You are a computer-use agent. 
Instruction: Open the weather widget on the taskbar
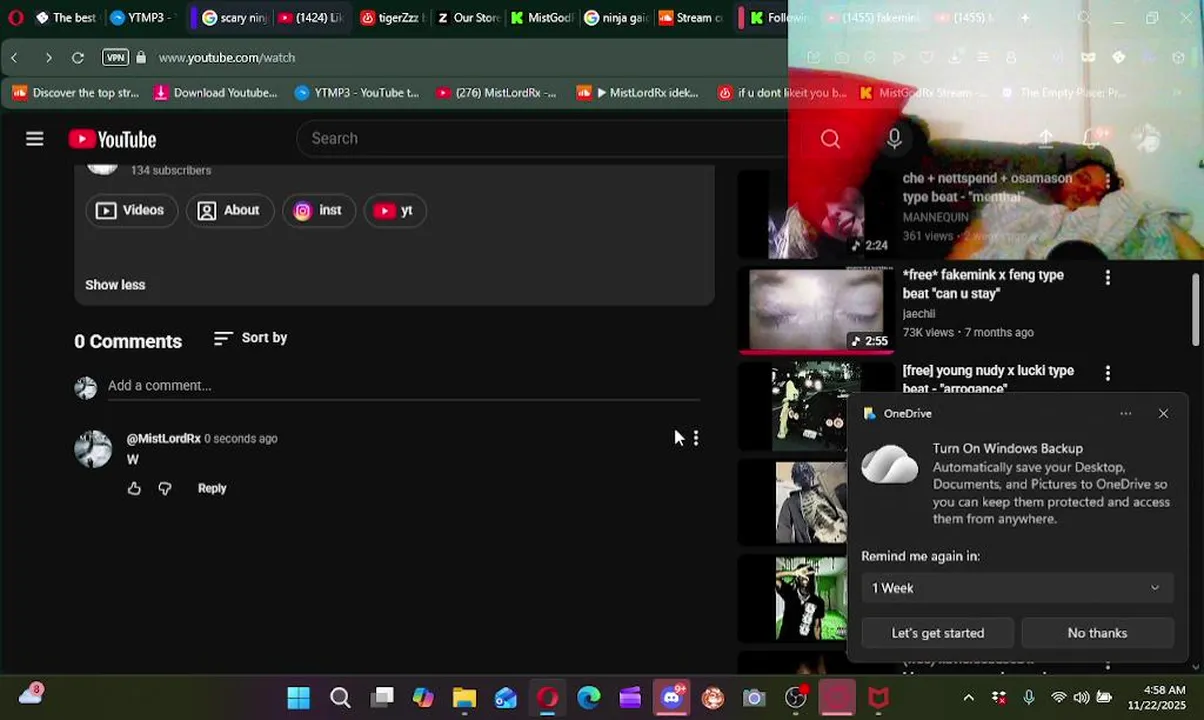click(x=31, y=694)
